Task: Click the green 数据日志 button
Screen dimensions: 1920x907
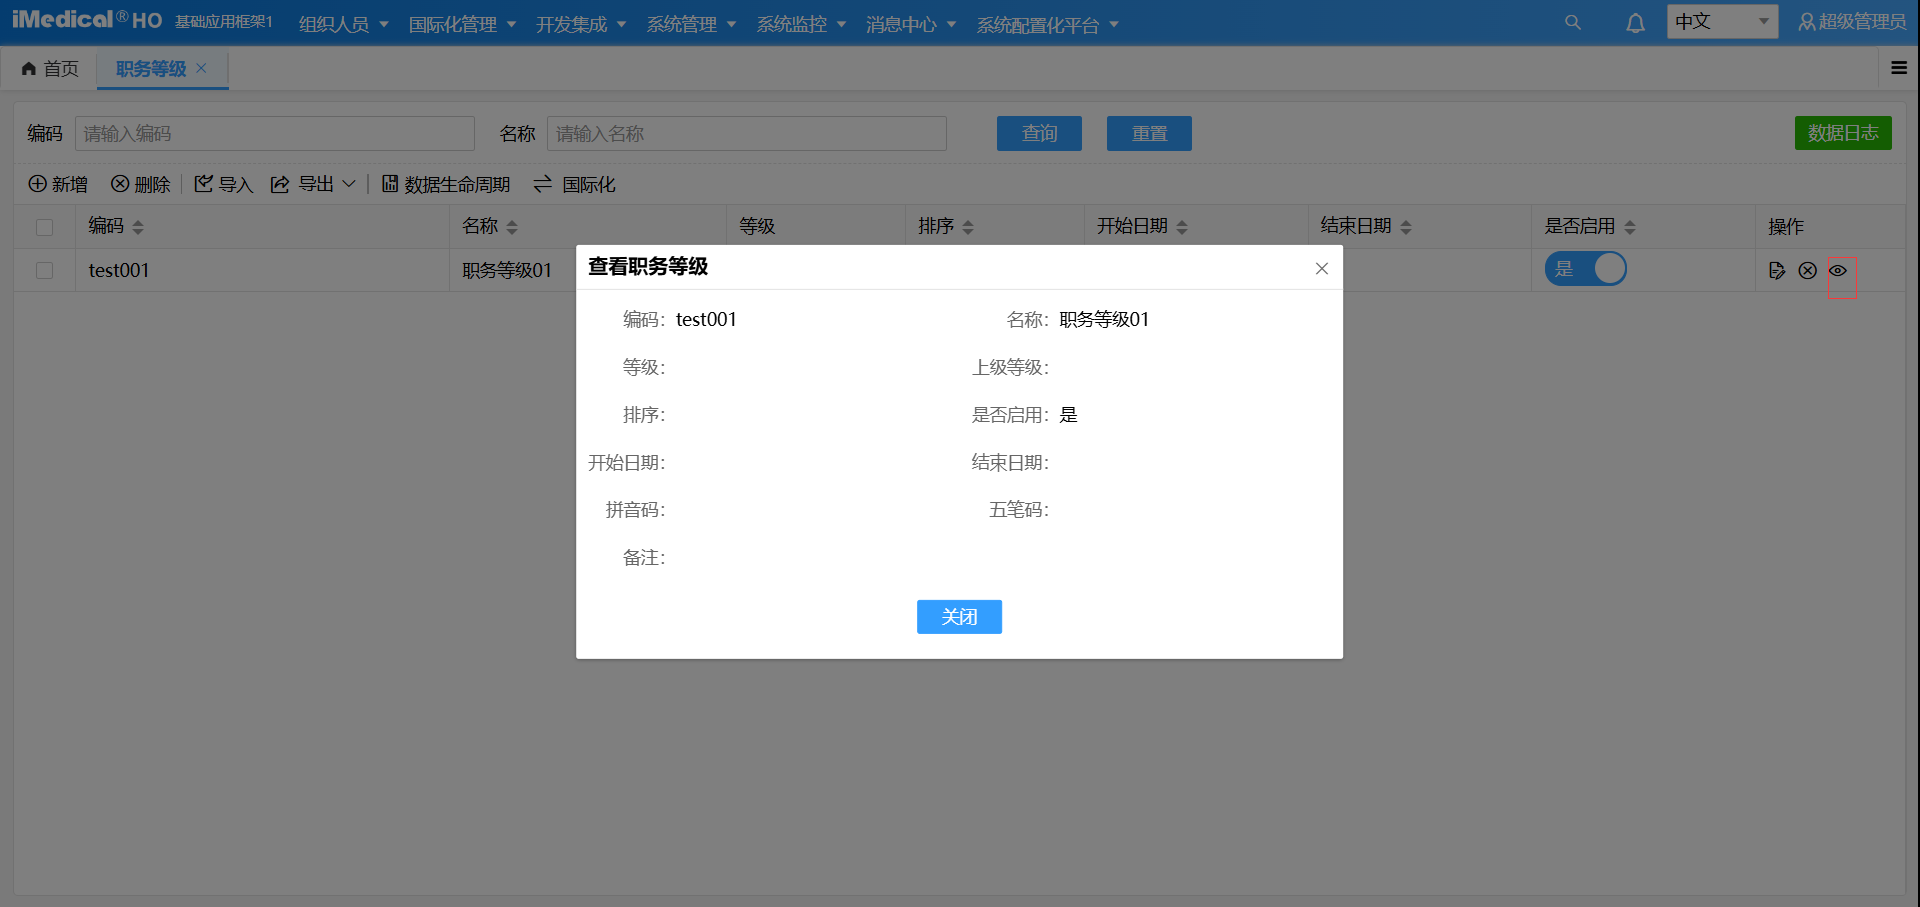Action: 1843,133
